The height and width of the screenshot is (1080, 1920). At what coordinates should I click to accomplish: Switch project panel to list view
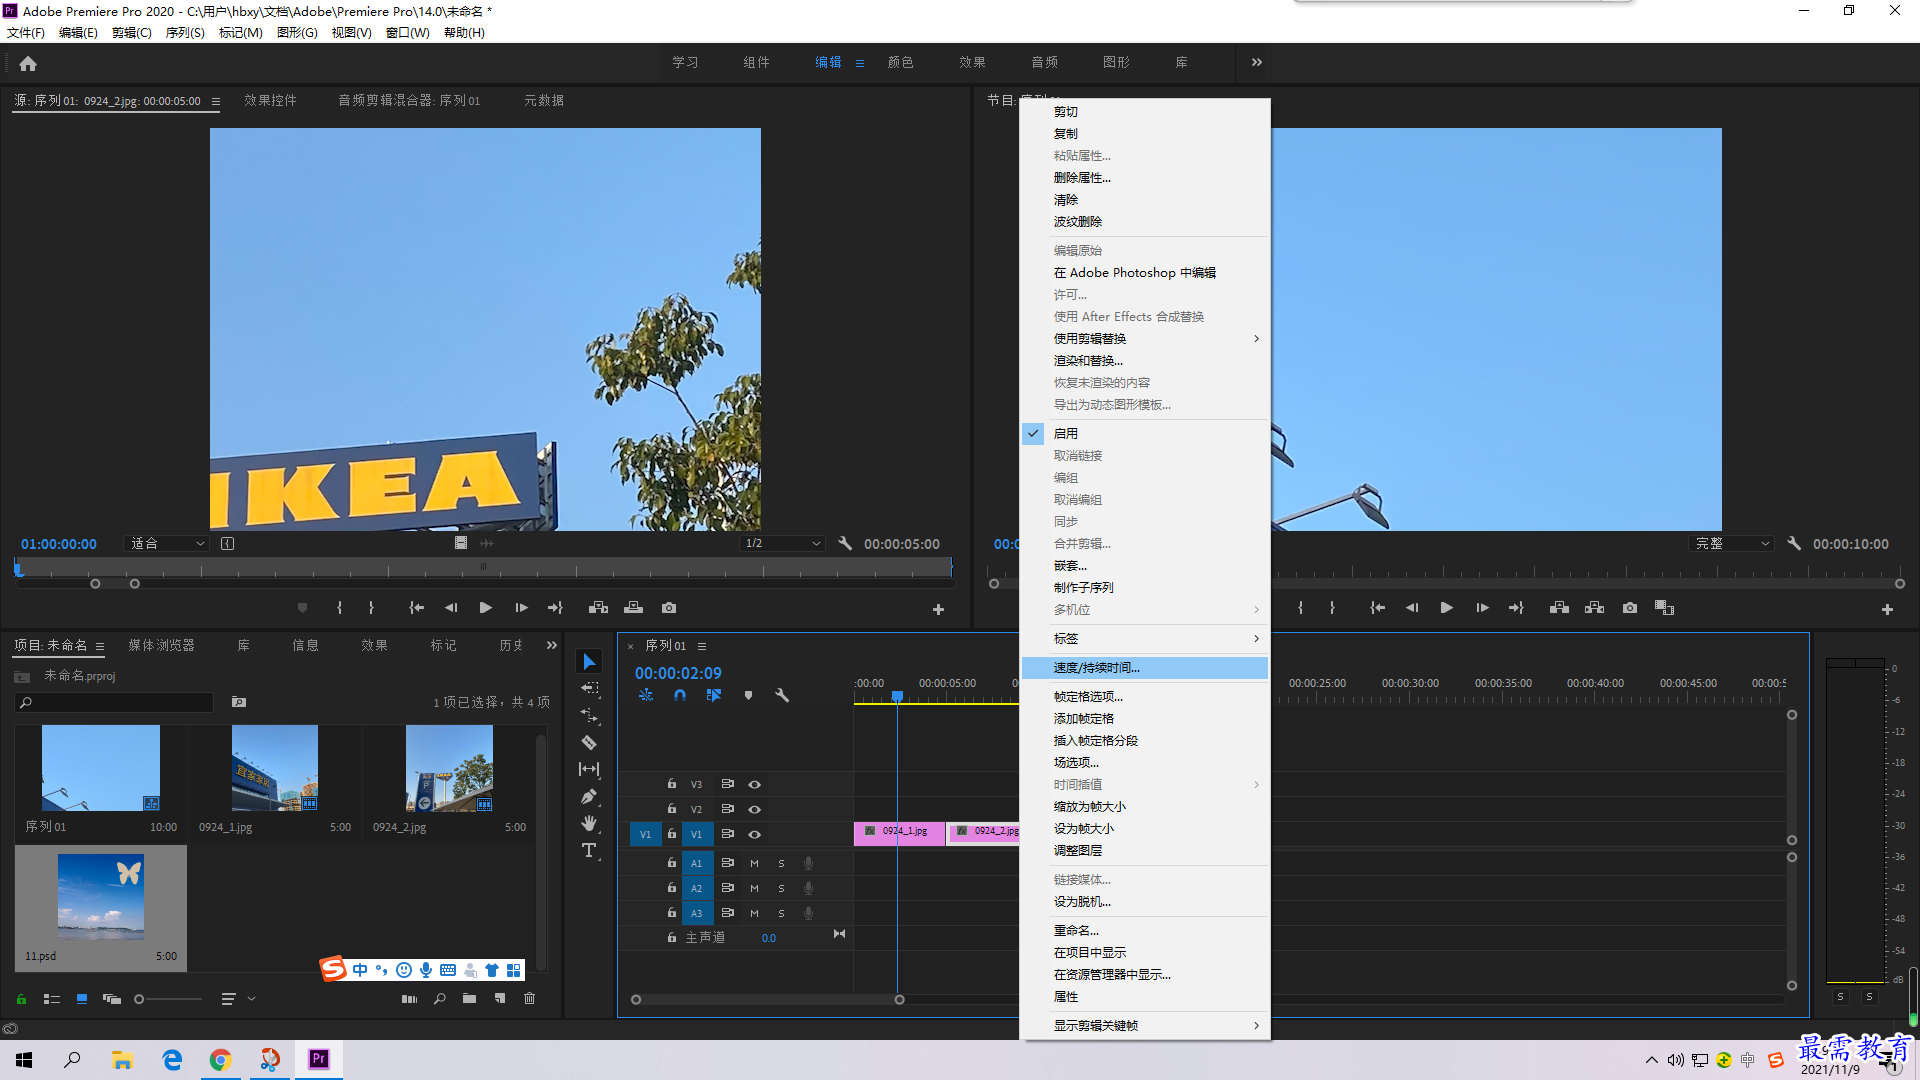tap(52, 998)
